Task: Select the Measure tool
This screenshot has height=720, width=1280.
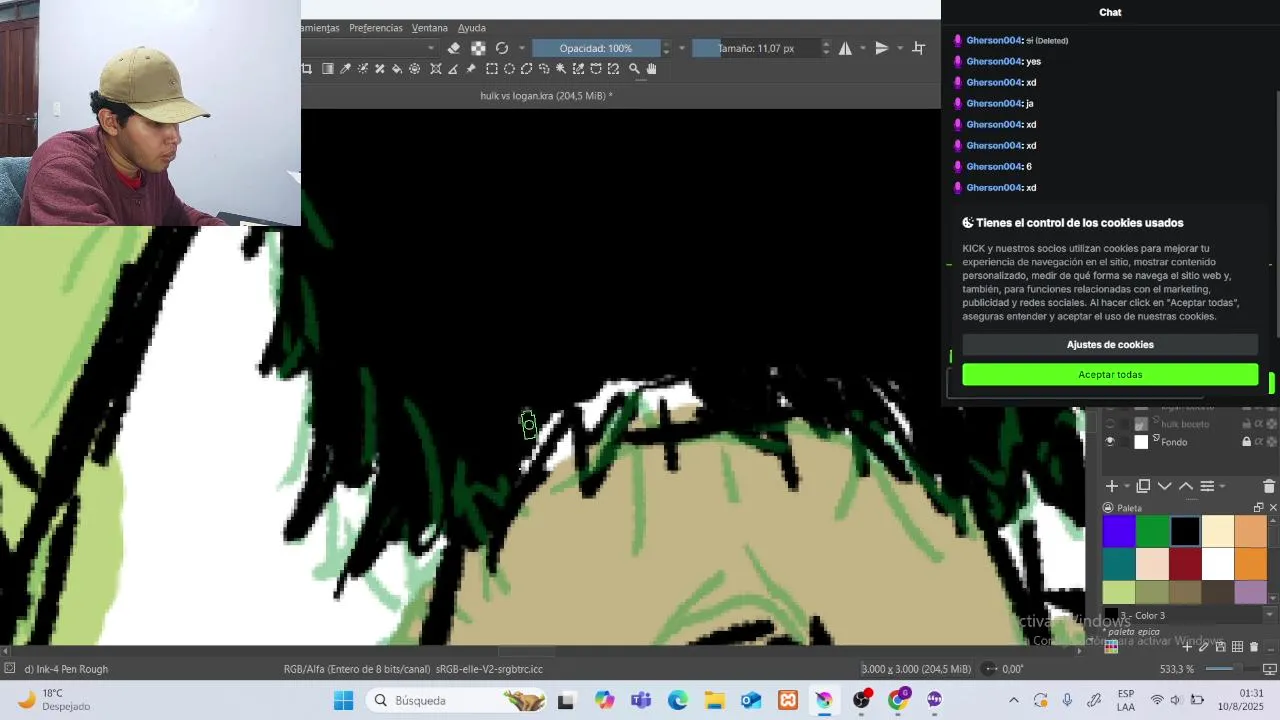Action: coord(453,69)
